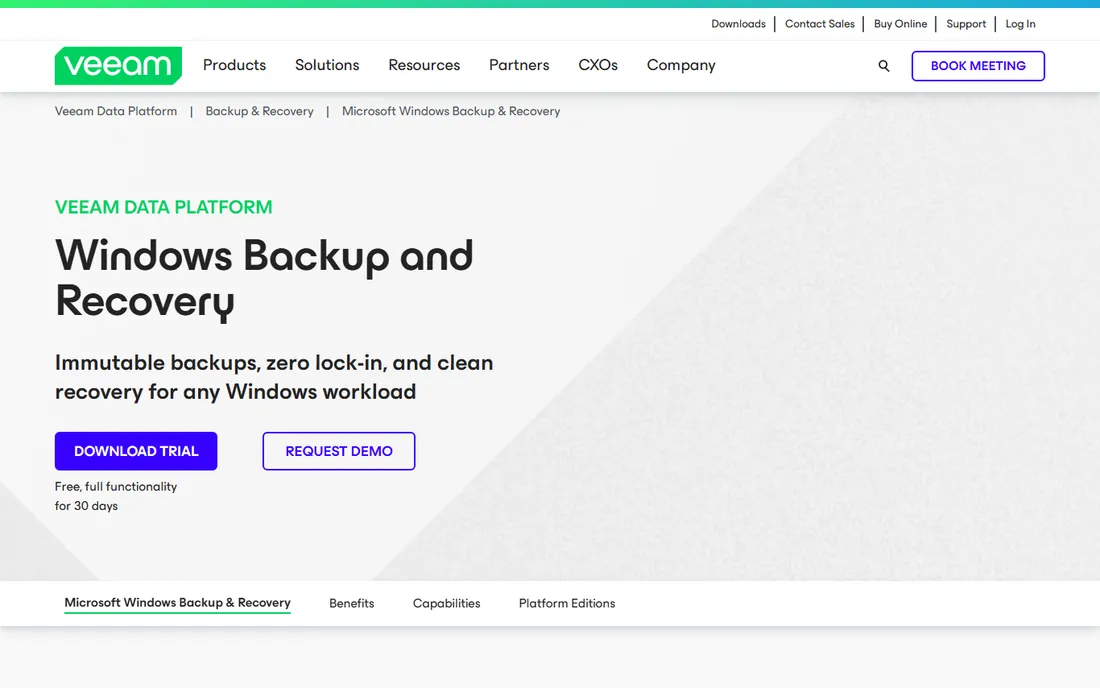Open the CXOs menu
Viewport: 1100px width, 688px height.
tap(598, 65)
